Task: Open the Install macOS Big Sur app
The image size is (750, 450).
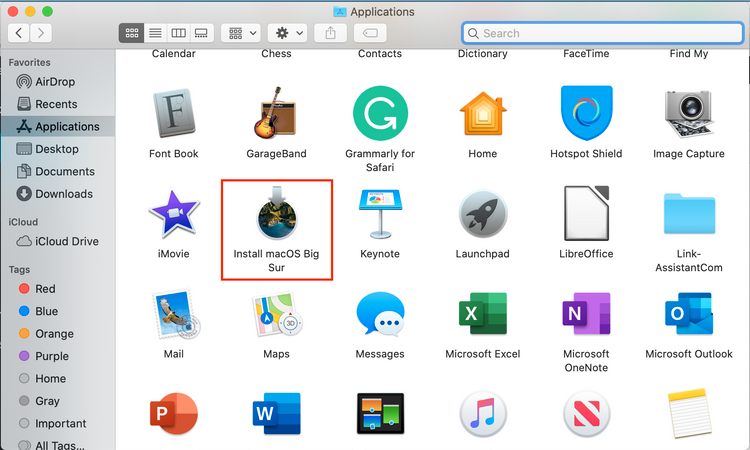Action: click(275, 215)
